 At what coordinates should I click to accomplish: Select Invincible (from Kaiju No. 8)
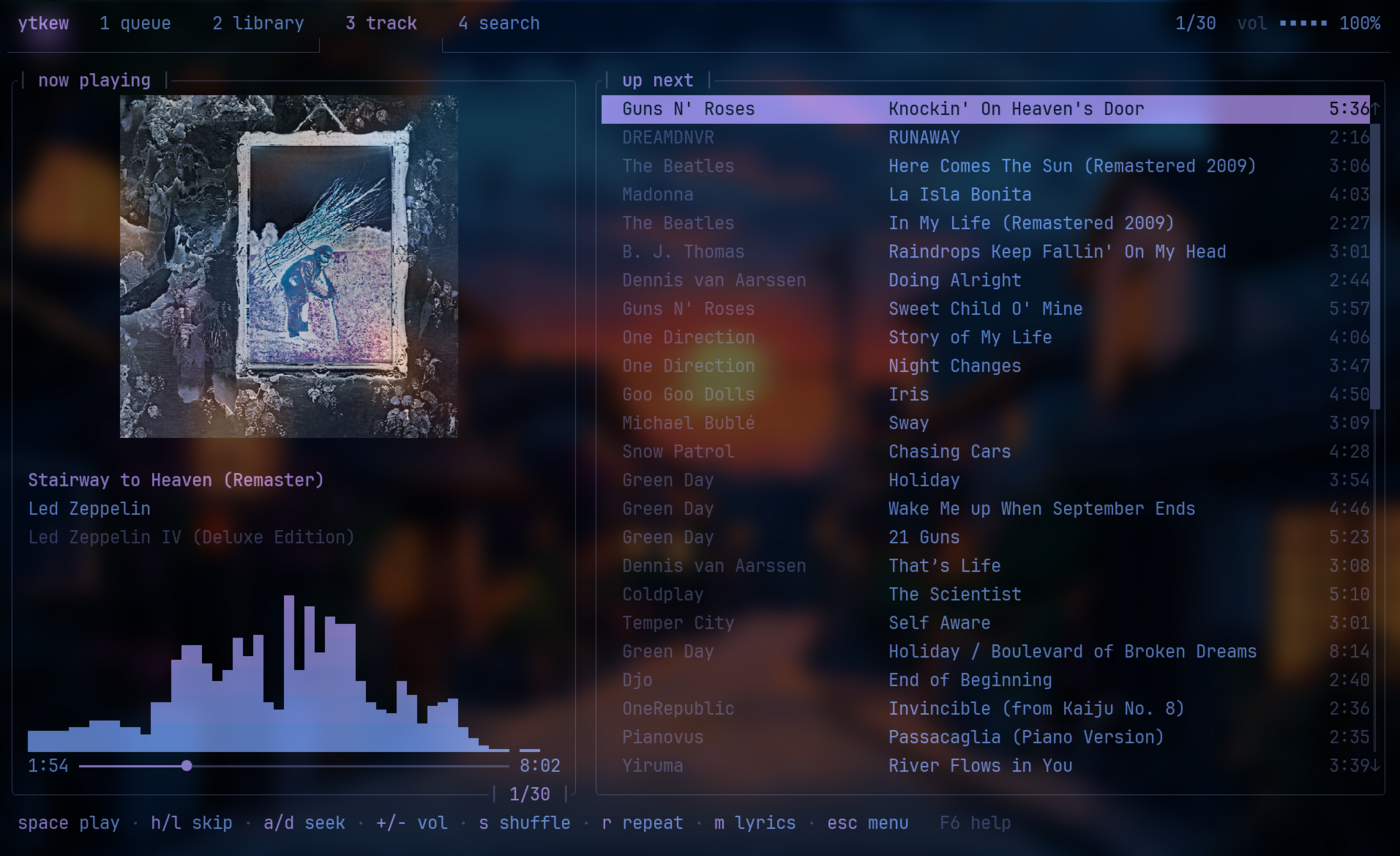(x=985, y=708)
